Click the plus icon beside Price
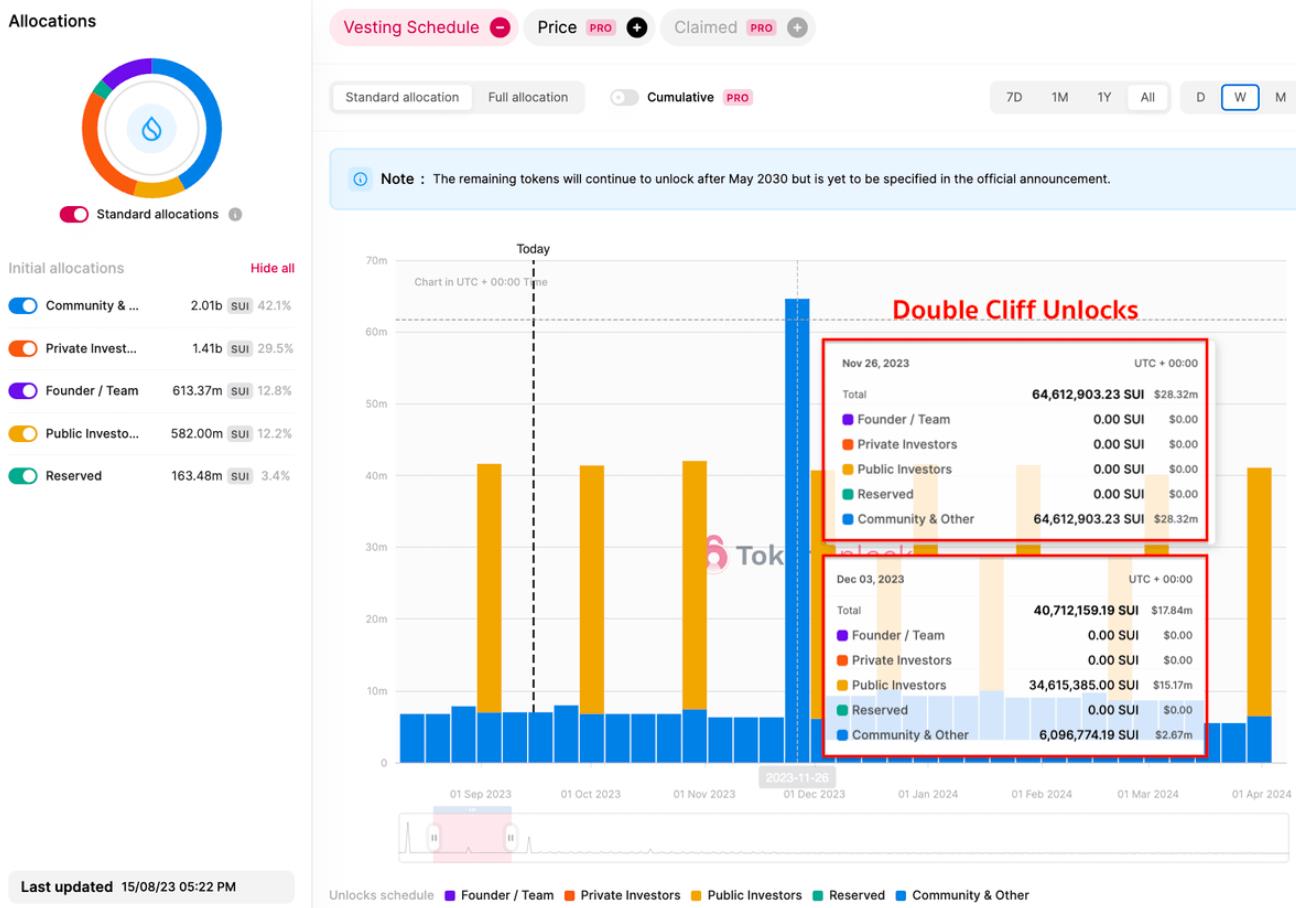This screenshot has width=1296, height=908. click(x=636, y=28)
